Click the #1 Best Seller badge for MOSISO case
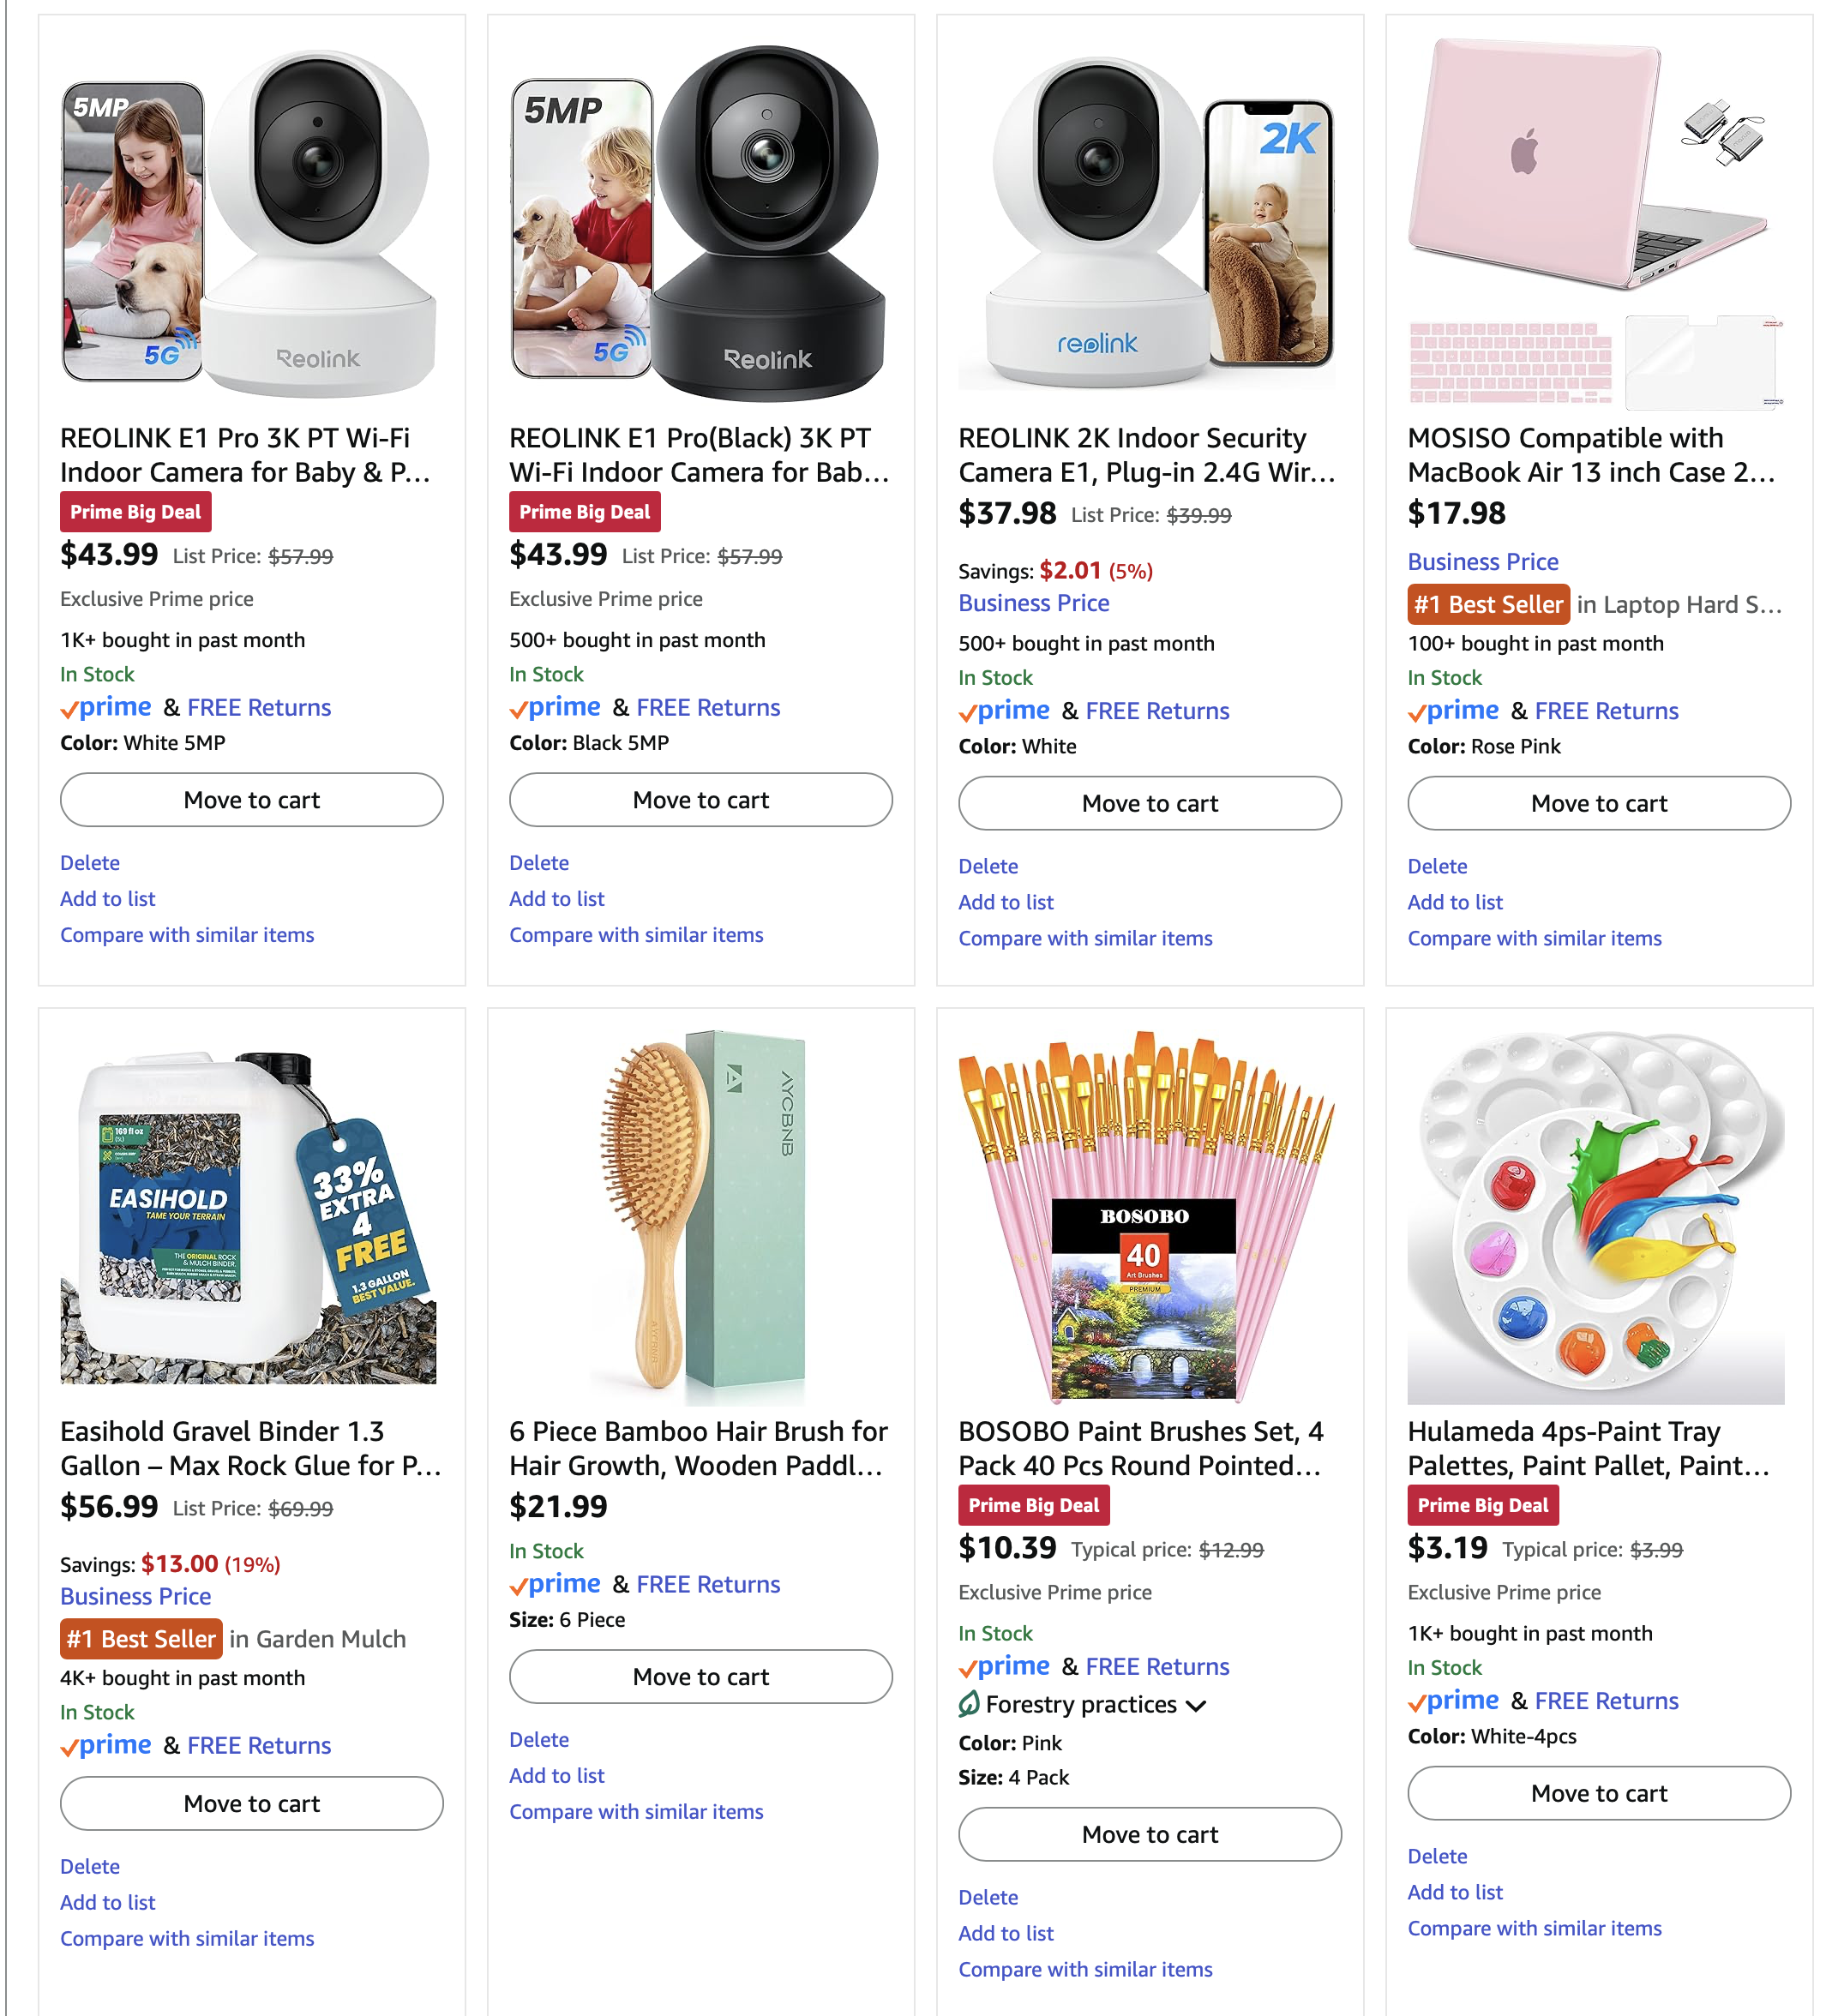Image resolution: width=1826 pixels, height=2016 pixels. click(1487, 604)
